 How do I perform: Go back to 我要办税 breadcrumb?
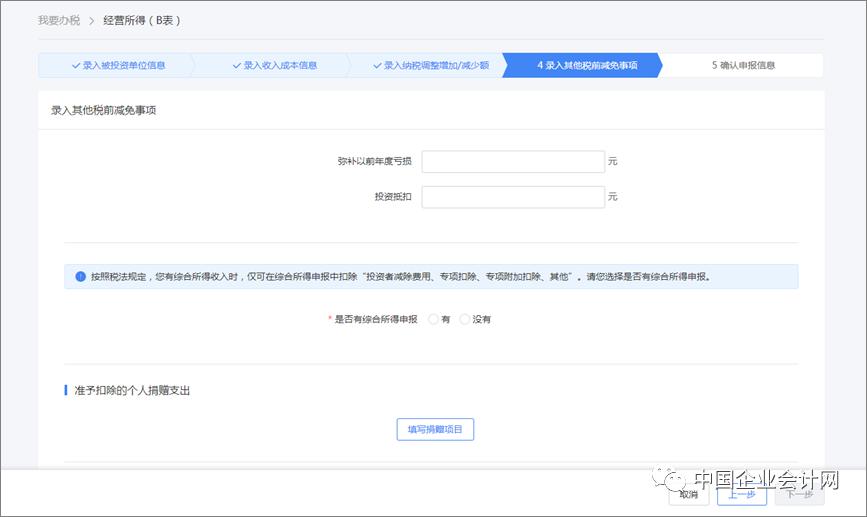tap(59, 20)
